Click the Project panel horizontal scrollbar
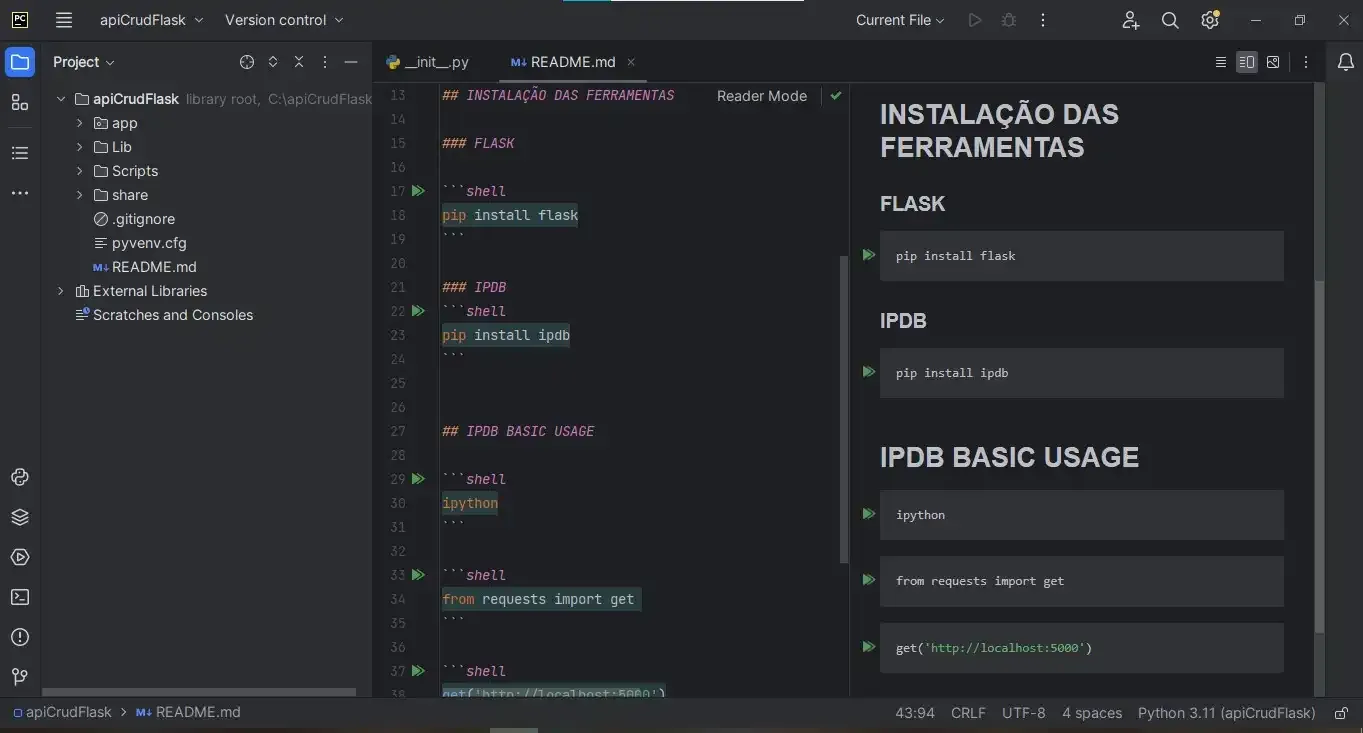The image size is (1363, 733). pyautogui.click(x=198, y=692)
